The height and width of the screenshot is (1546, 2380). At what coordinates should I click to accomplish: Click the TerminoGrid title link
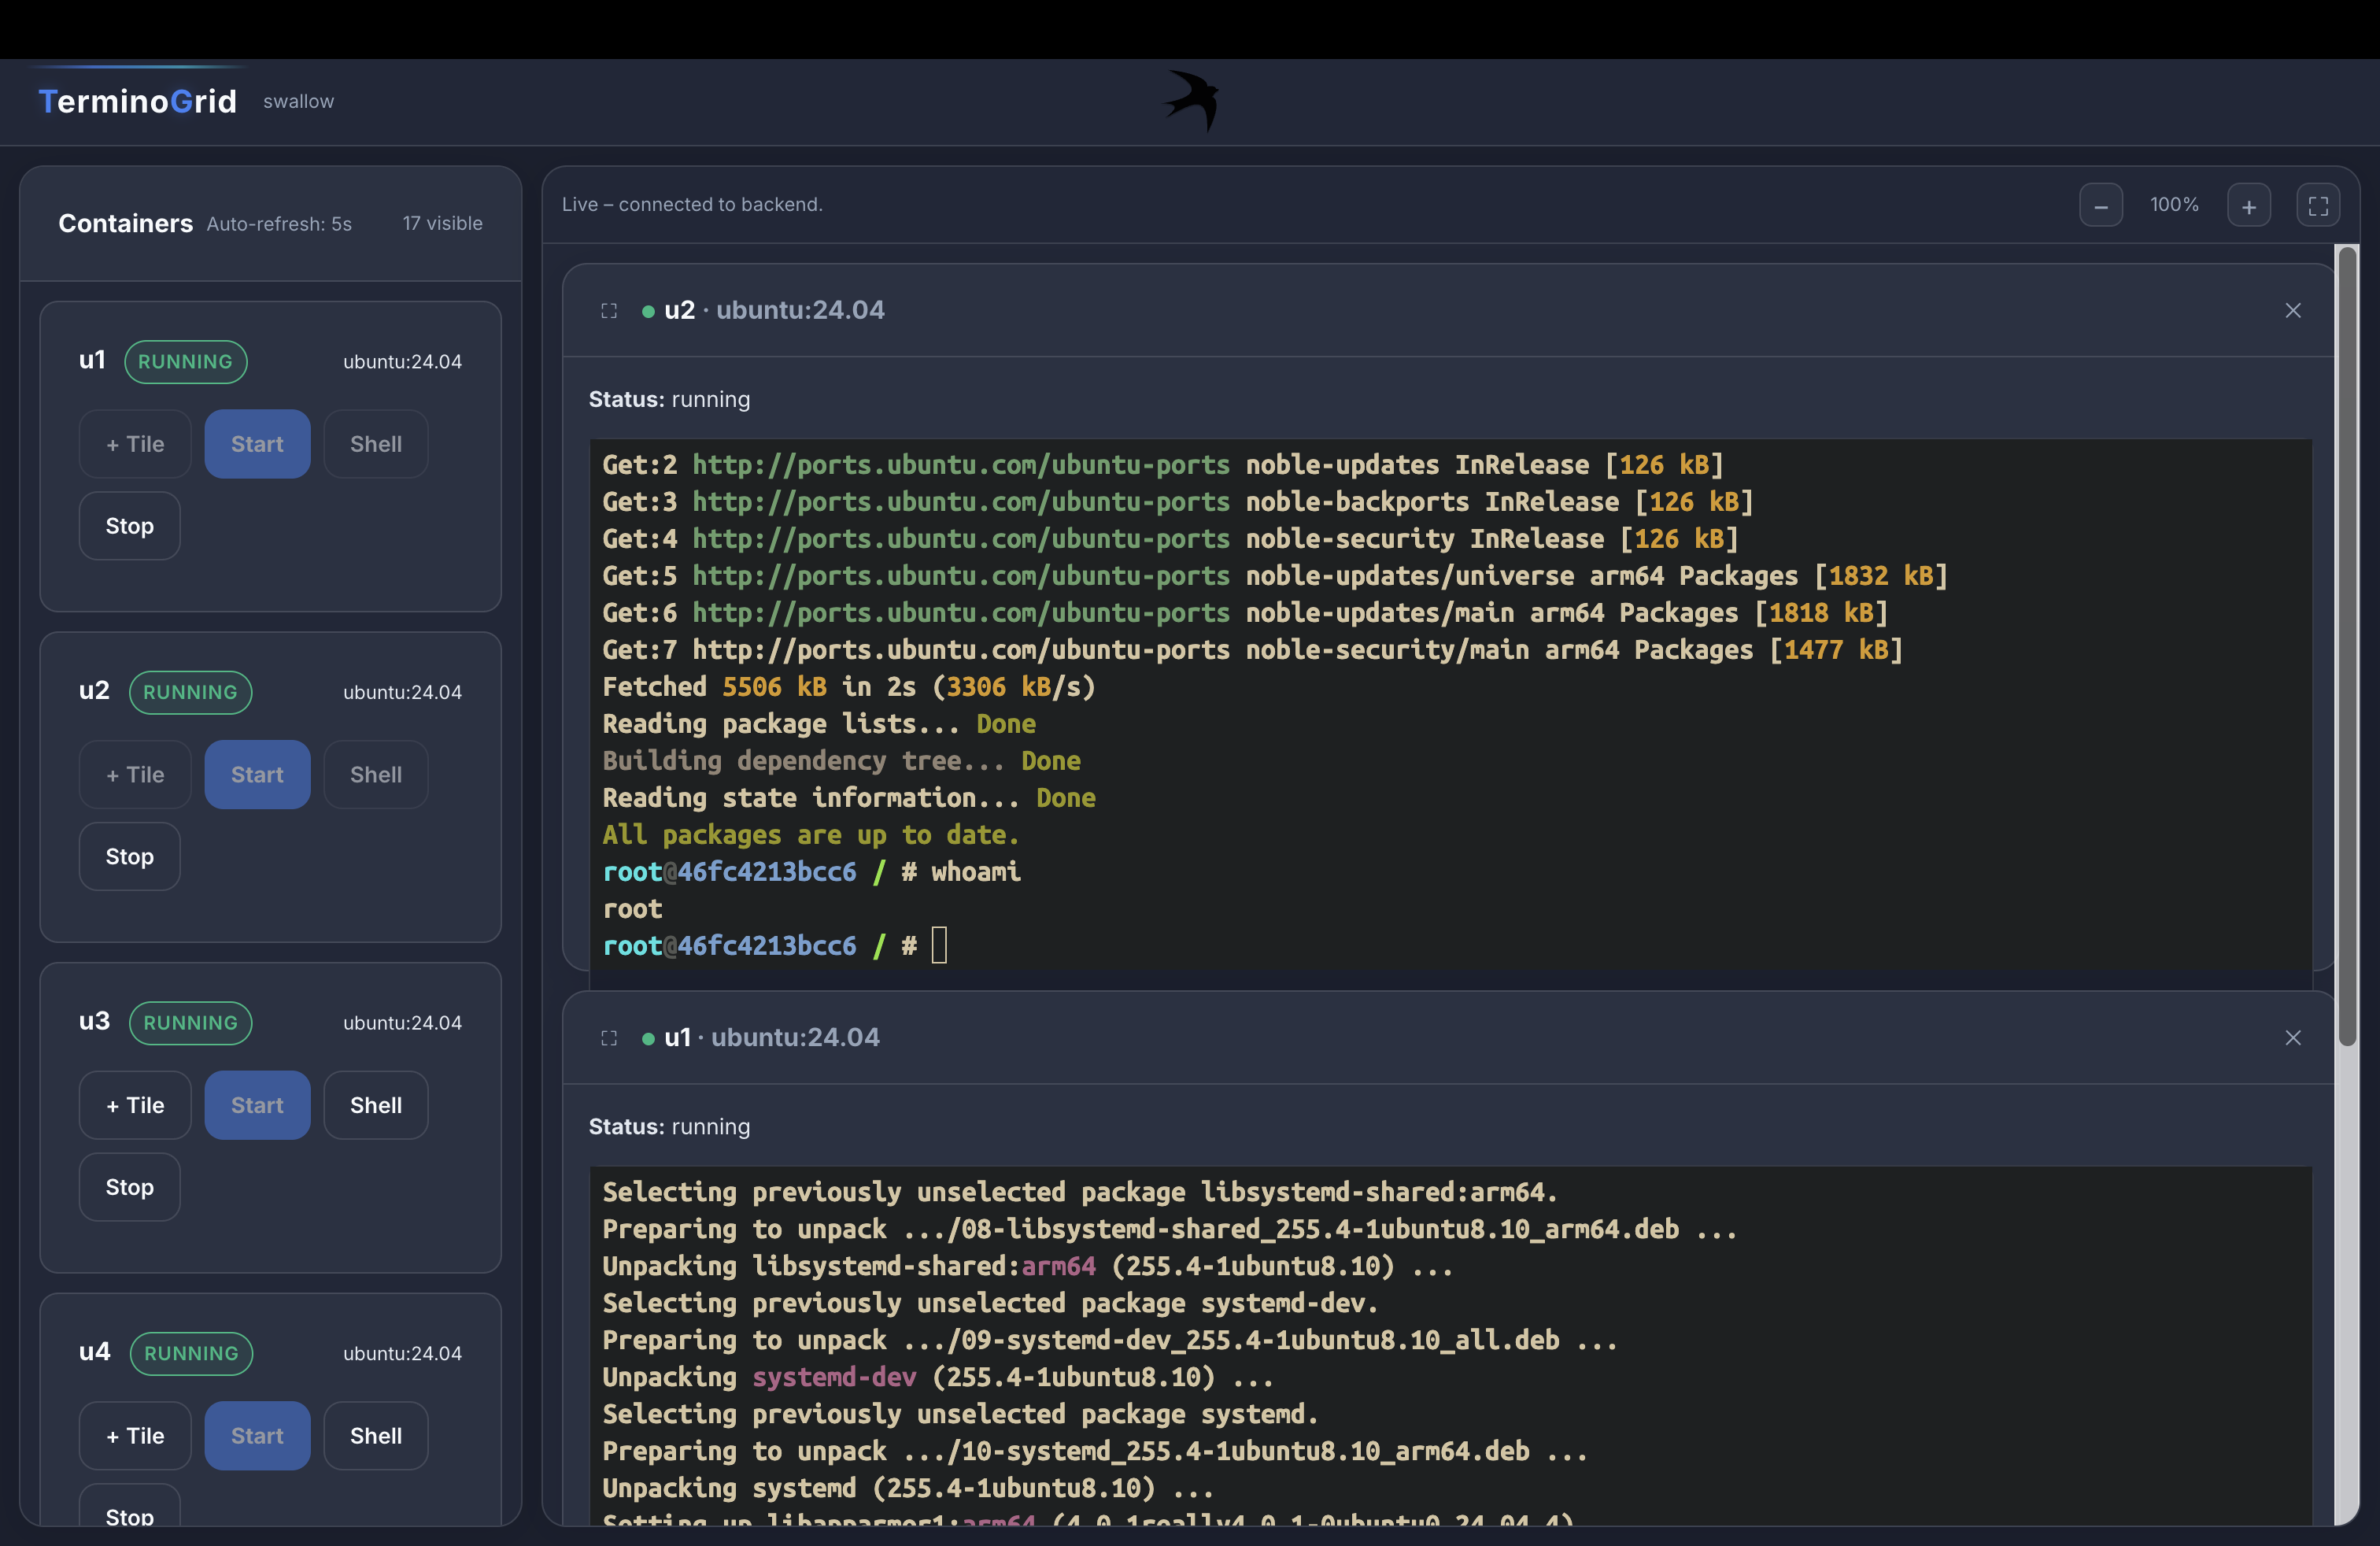[137, 101]
